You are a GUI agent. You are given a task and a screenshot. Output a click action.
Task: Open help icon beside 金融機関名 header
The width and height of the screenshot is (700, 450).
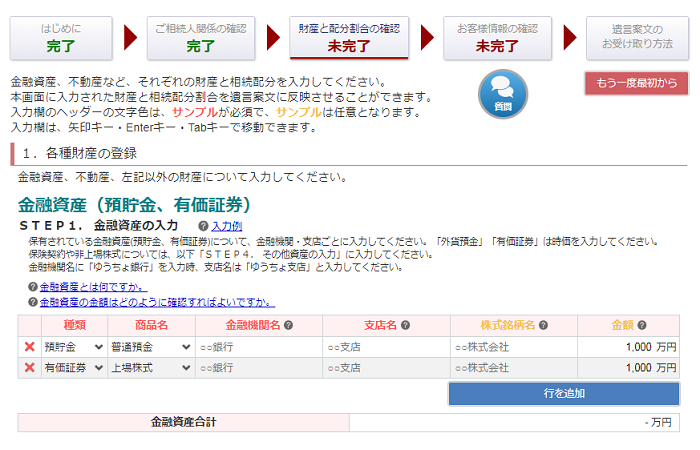[288, 325]
